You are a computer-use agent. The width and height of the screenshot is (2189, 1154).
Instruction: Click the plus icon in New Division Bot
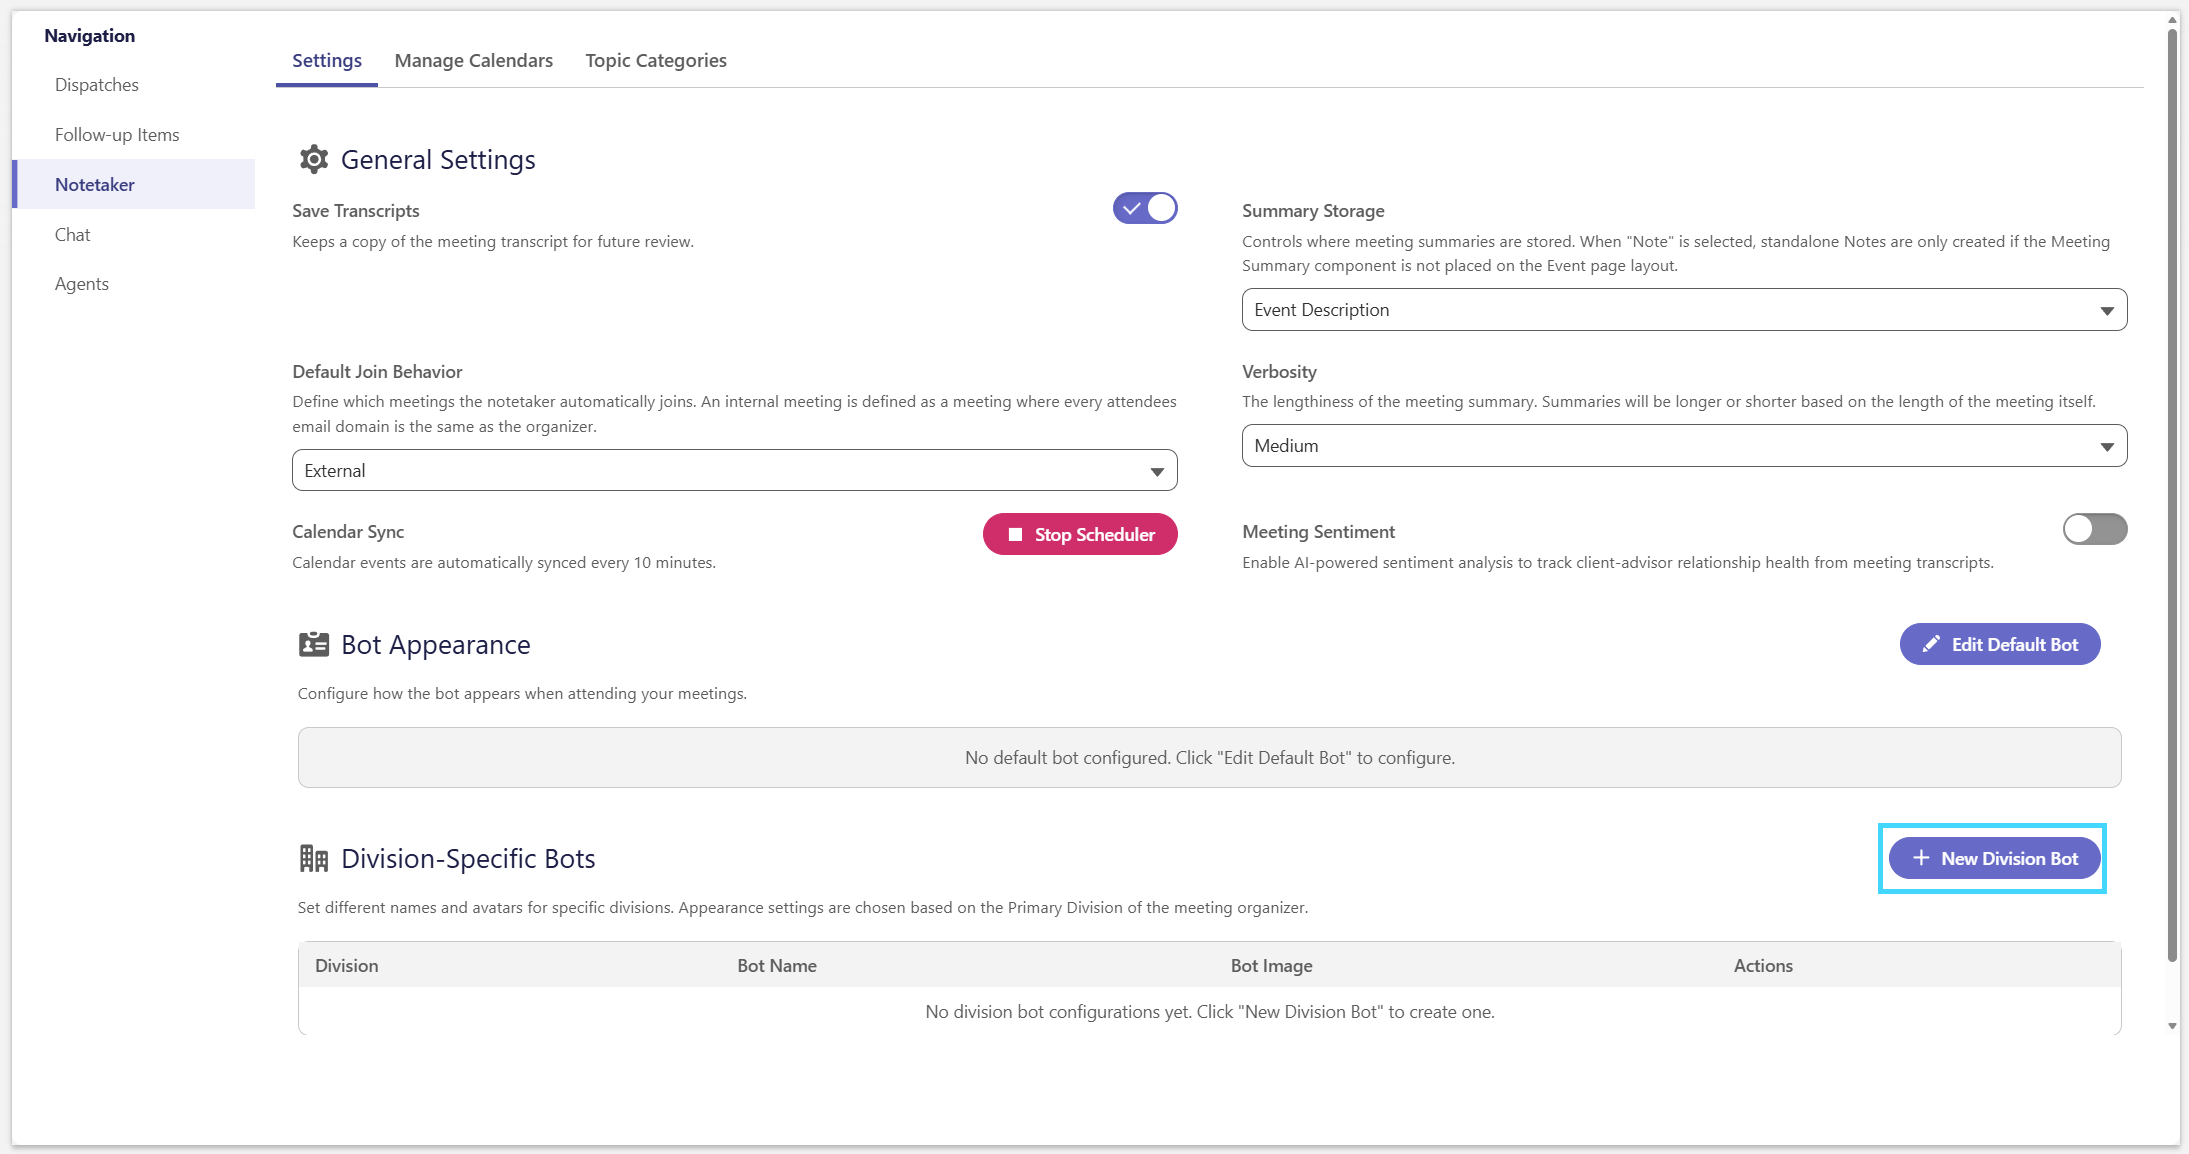tap(1921, 858)
